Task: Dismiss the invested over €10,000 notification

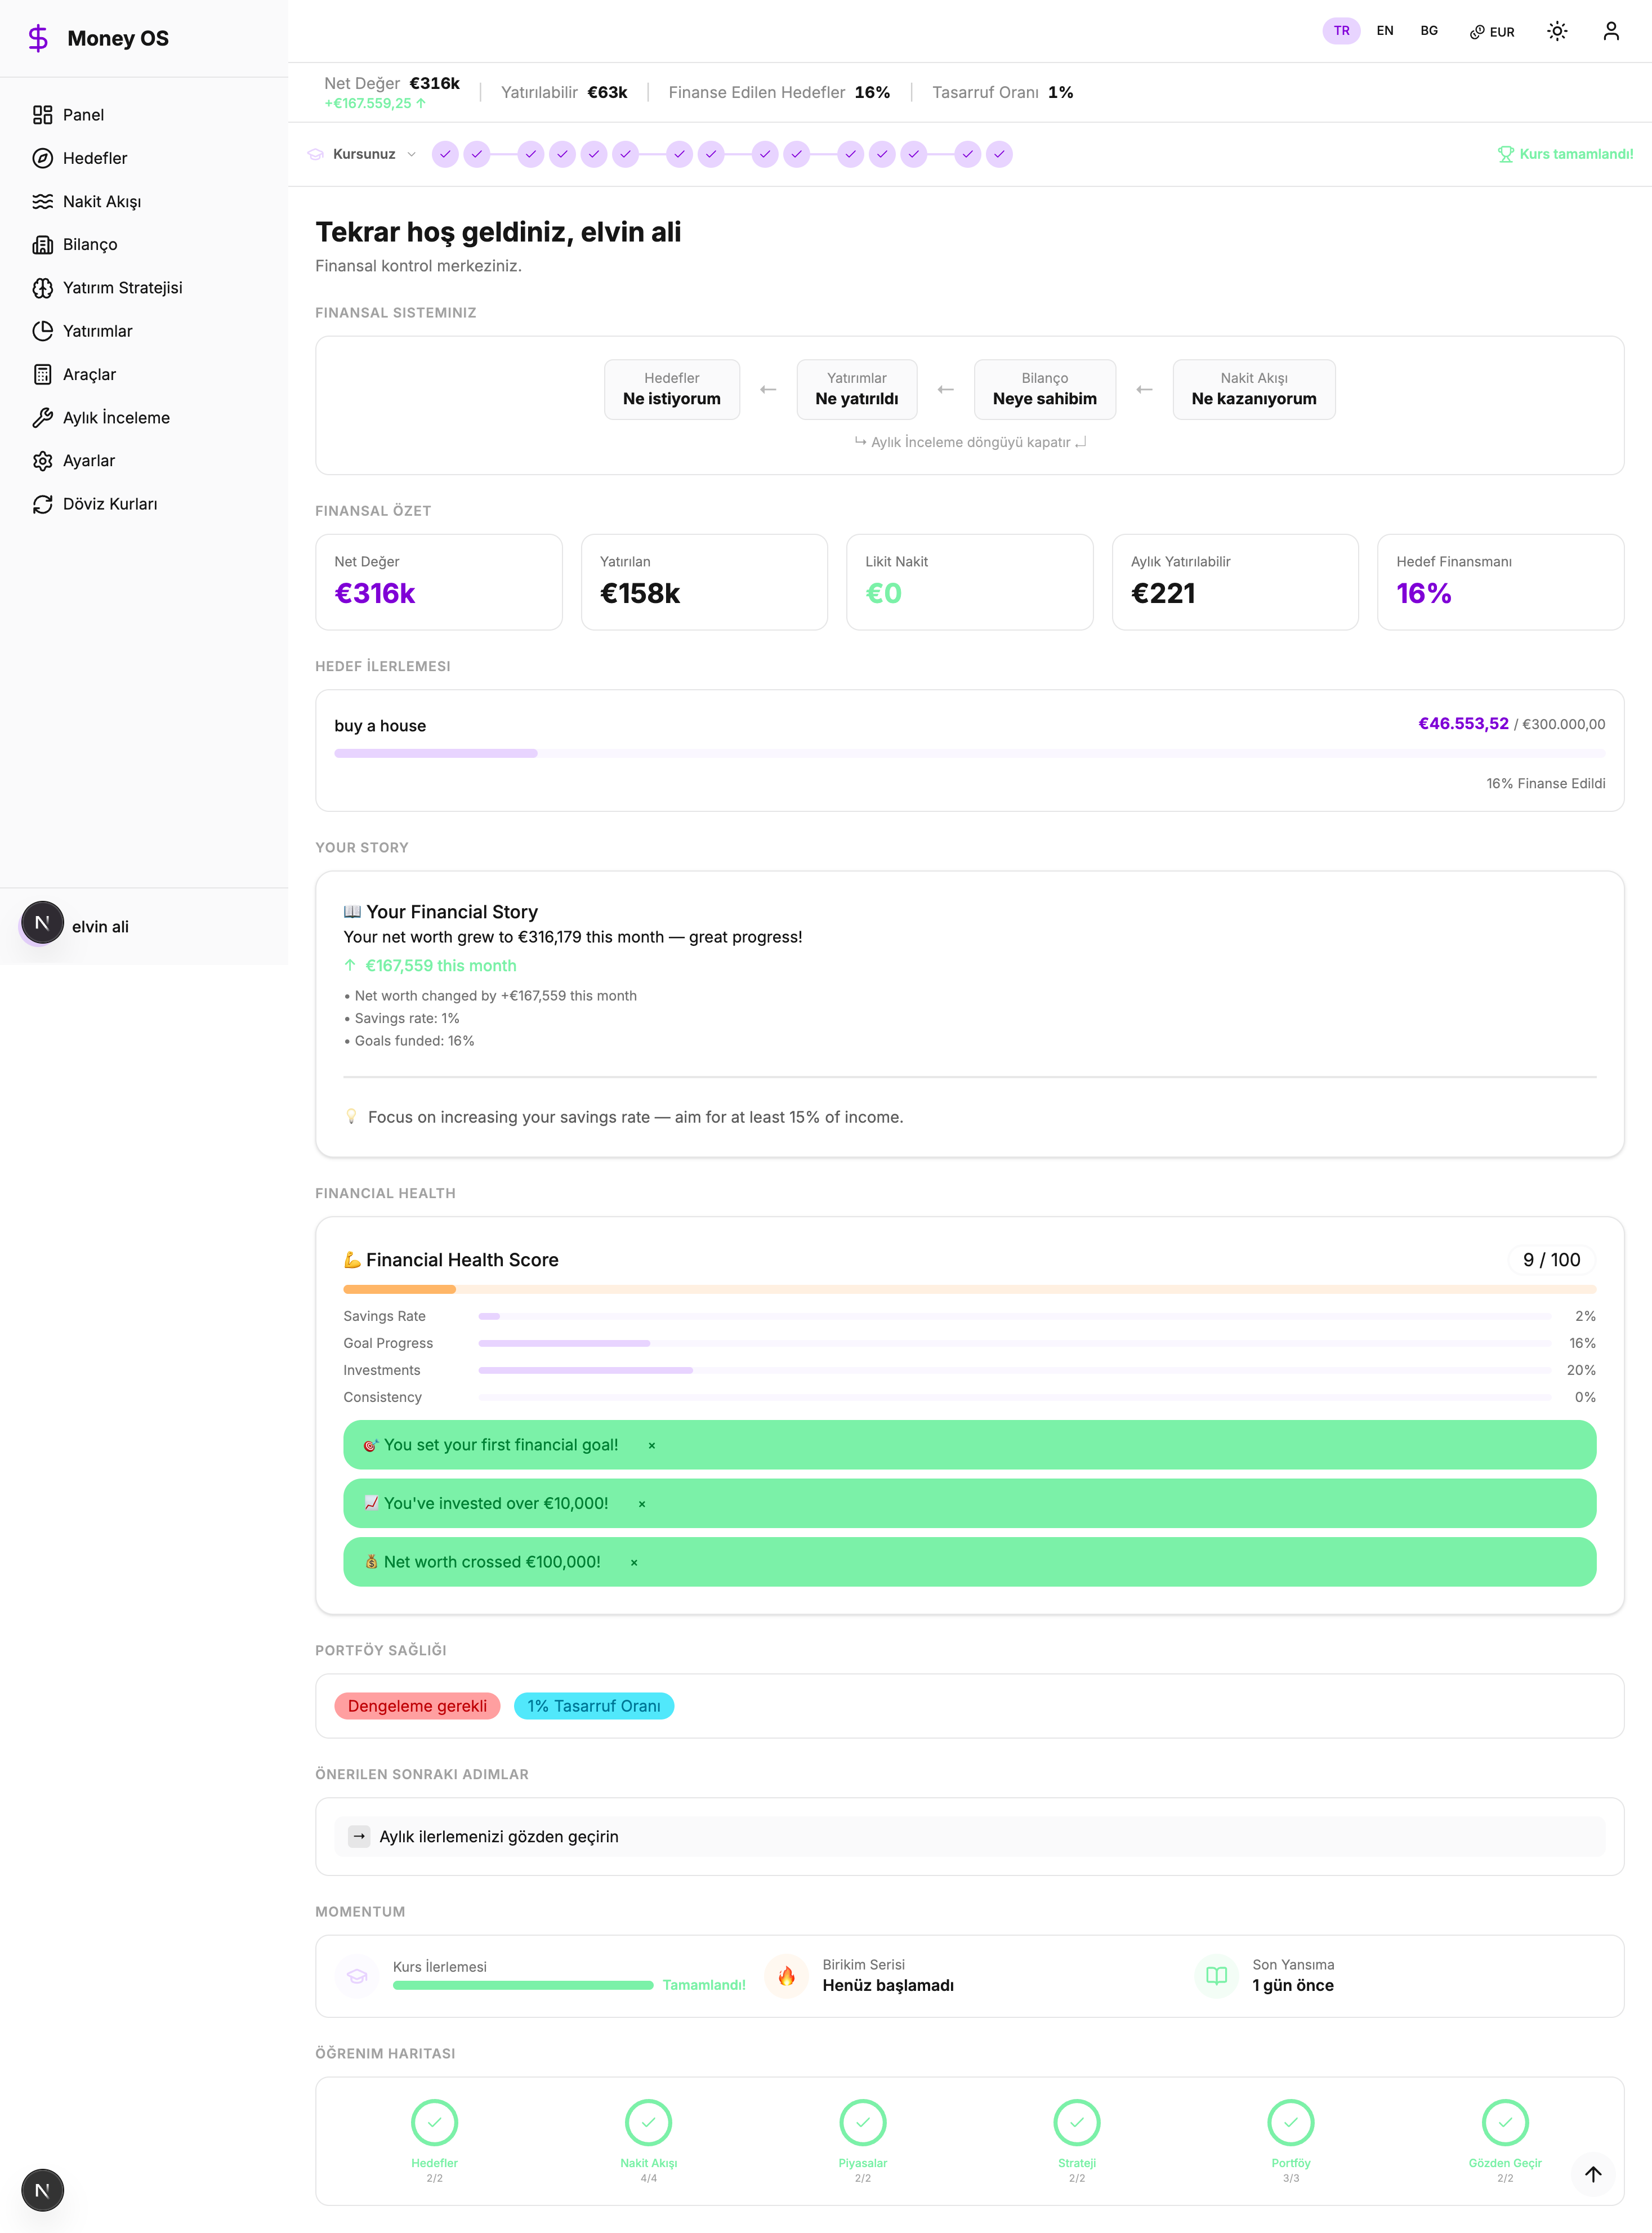Action: point(642,1504)
